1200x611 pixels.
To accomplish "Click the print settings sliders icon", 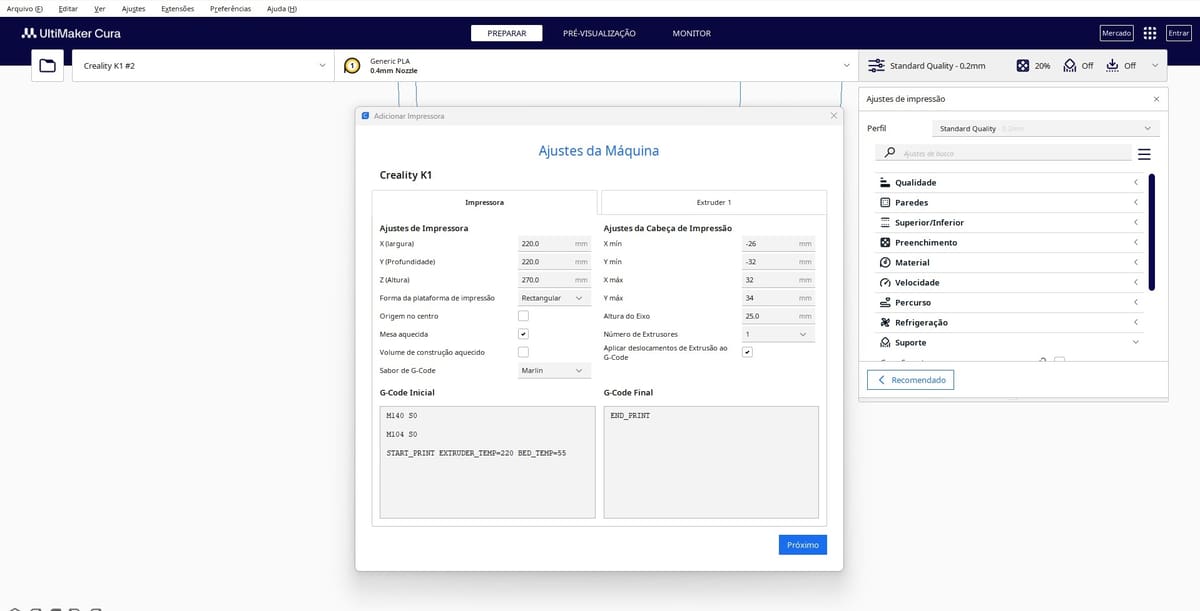I will [x=876, y=66].
